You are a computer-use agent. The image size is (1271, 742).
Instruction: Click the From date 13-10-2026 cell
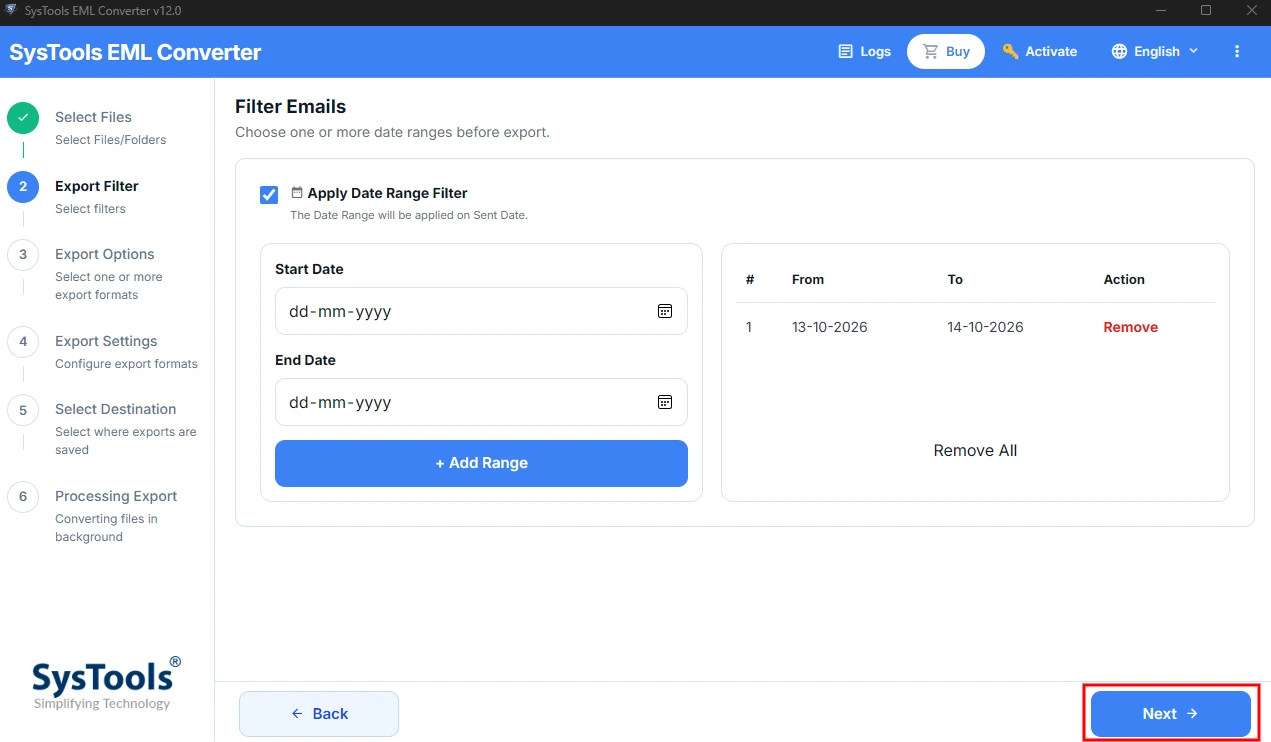(x=831, y=327)
